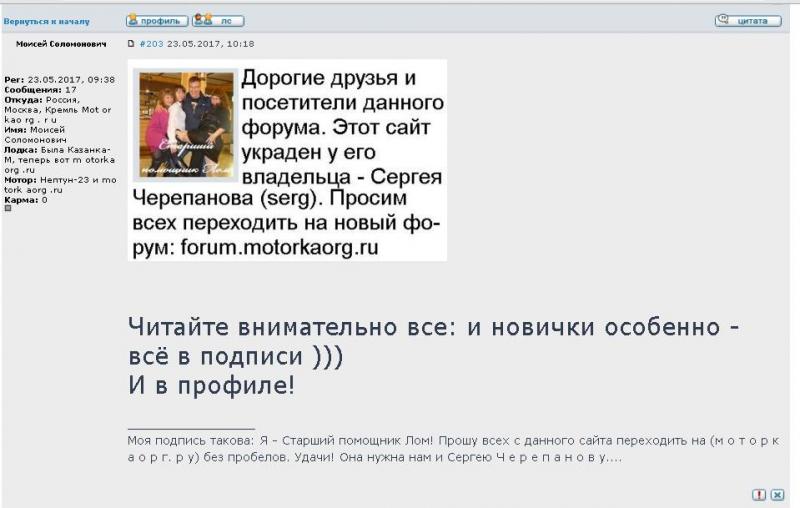Click the "Рег:" registration date line
Image resolution: width=800 pixels, height=508 pixels.
tap(59, 79)
